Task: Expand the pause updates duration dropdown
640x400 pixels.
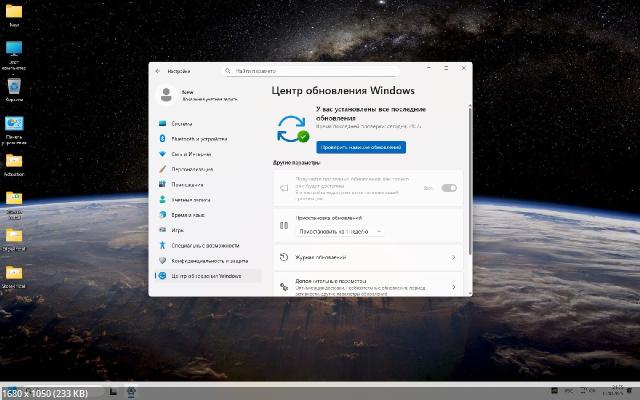Action: (x=340, y=231)
